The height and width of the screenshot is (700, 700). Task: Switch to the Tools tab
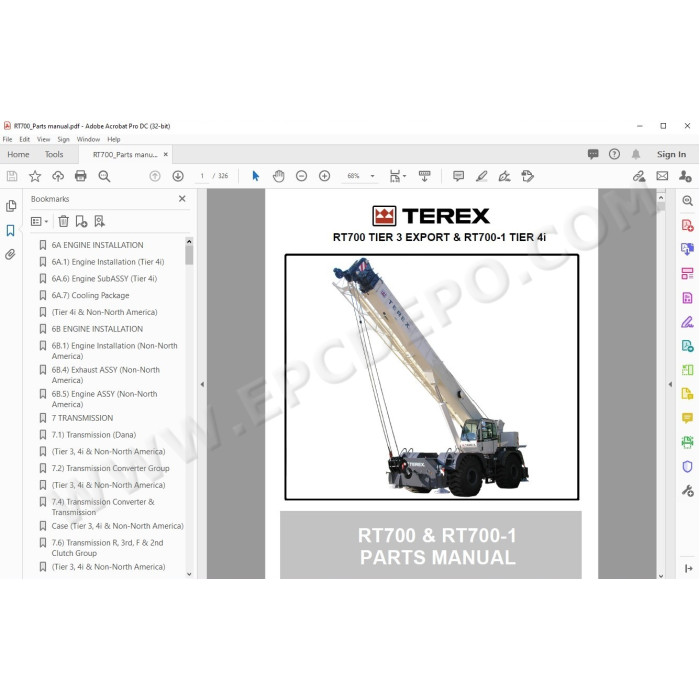54,154
